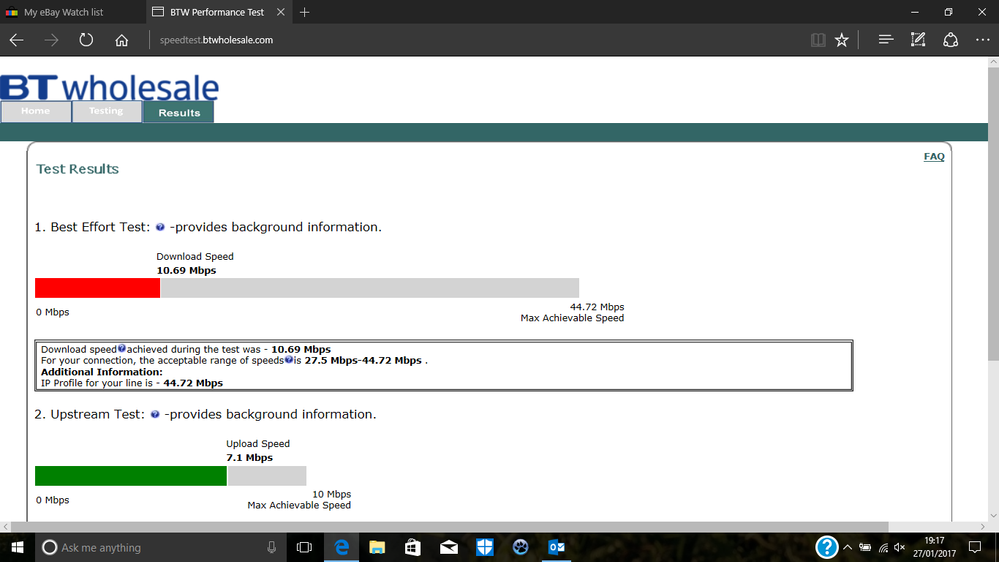999x562 pixels.
Task: Open Outlook from the taskbar
Action: click(x=556, y=547)
